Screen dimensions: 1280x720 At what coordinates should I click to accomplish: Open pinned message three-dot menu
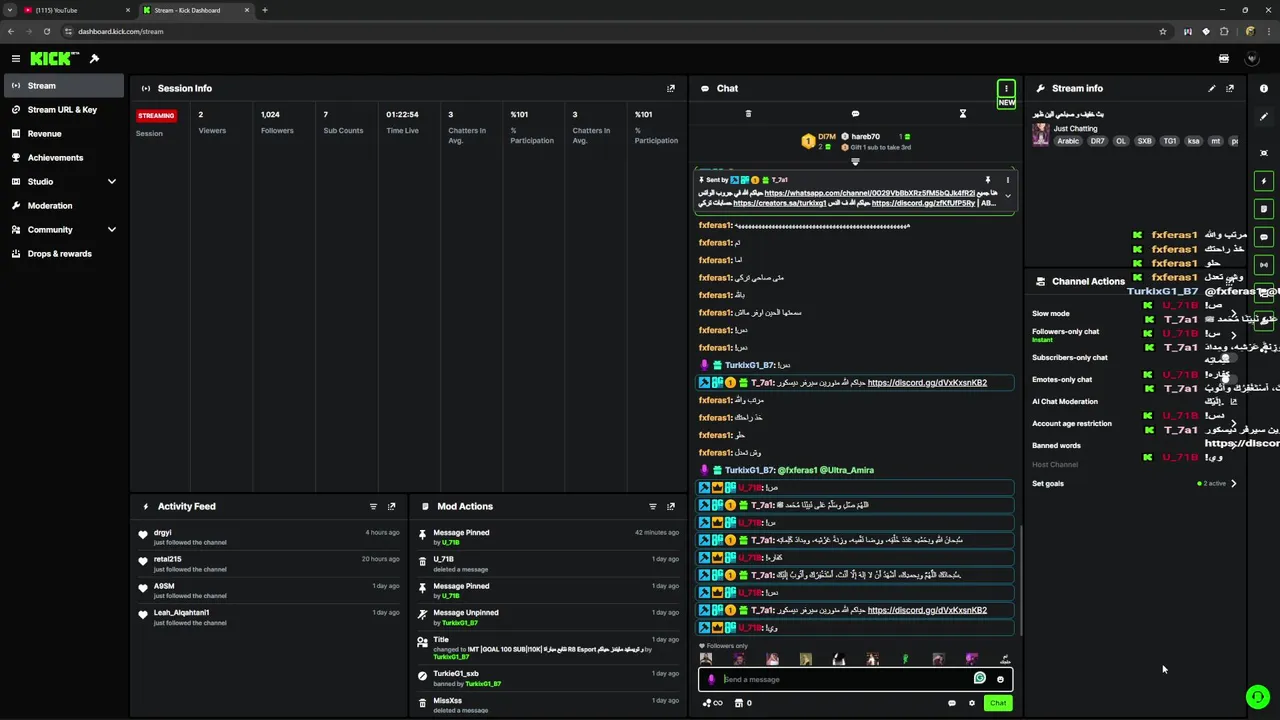(x=1007, y=180)
